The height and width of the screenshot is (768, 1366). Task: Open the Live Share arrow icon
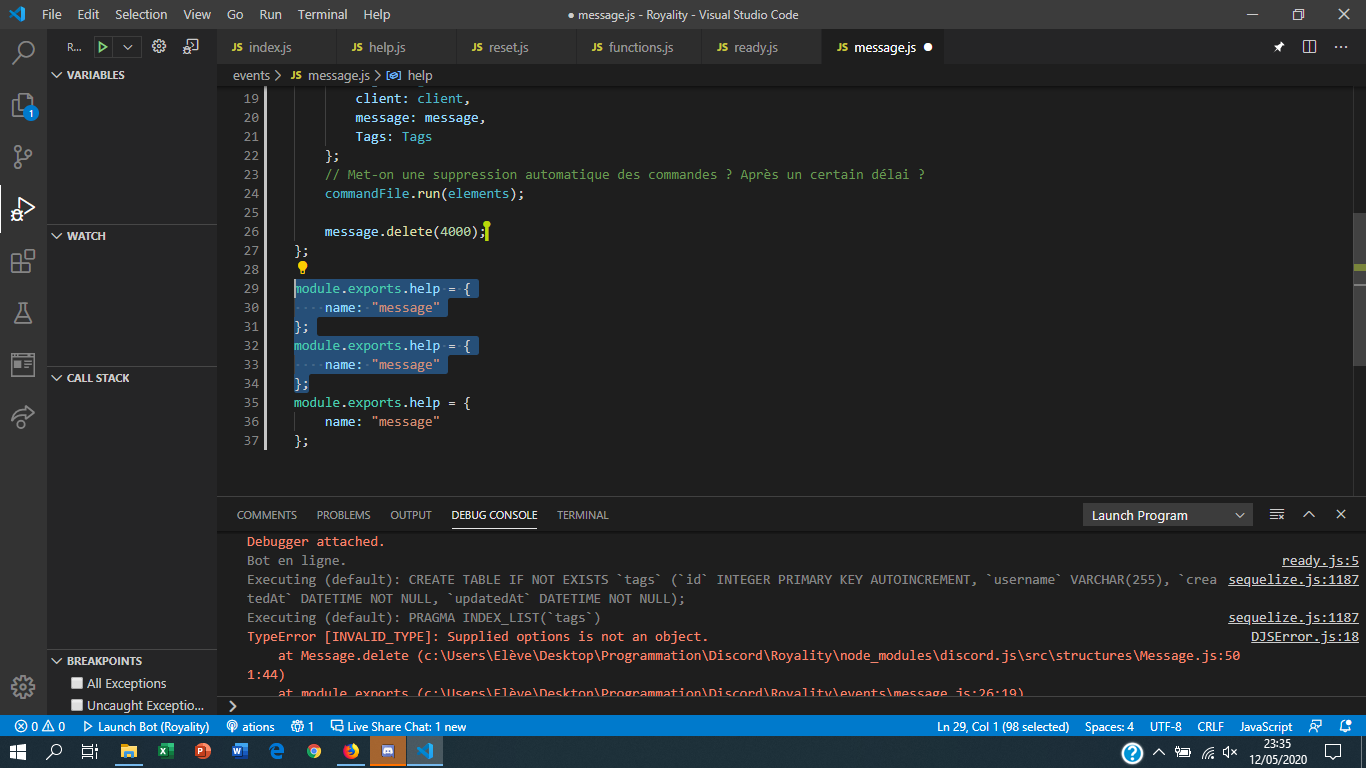point(23,416)
